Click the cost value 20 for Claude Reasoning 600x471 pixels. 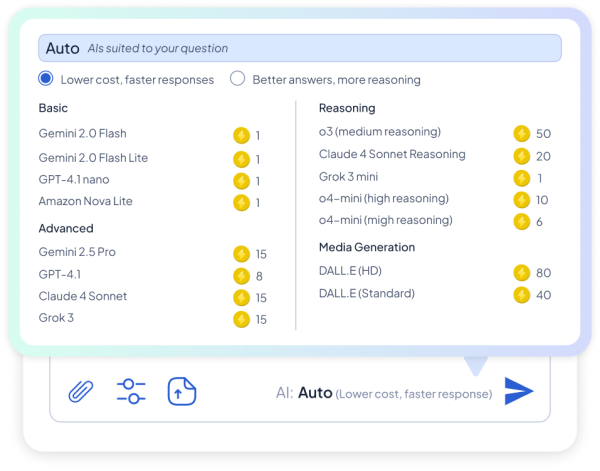(543, 156)
